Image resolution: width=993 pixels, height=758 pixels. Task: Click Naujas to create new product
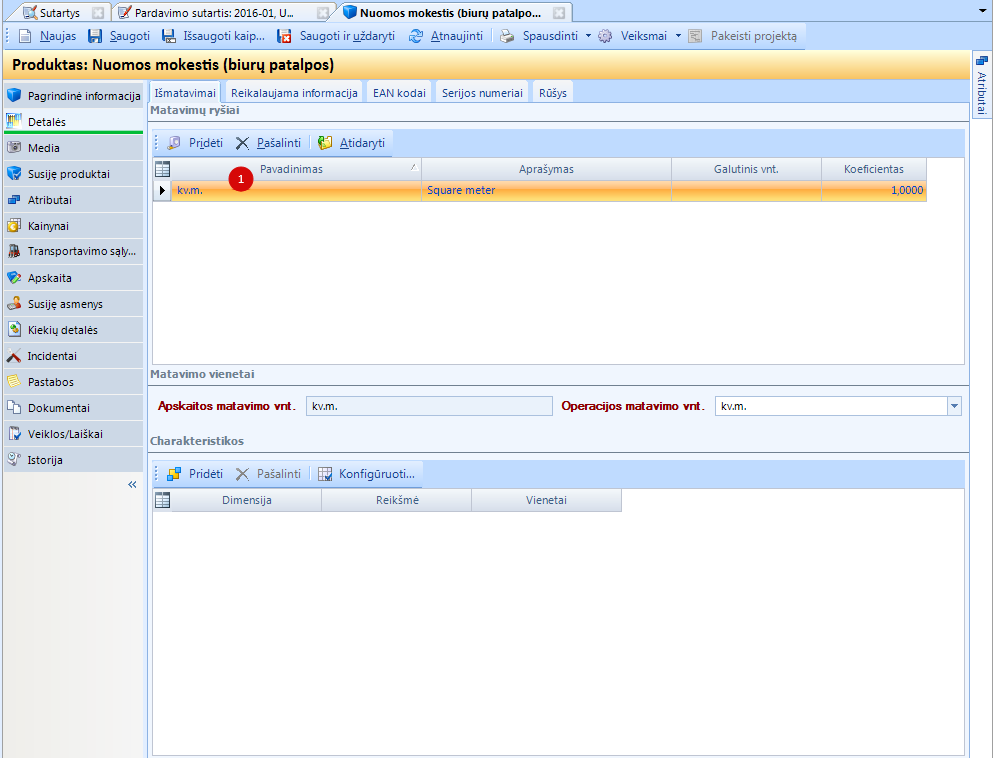48,36
